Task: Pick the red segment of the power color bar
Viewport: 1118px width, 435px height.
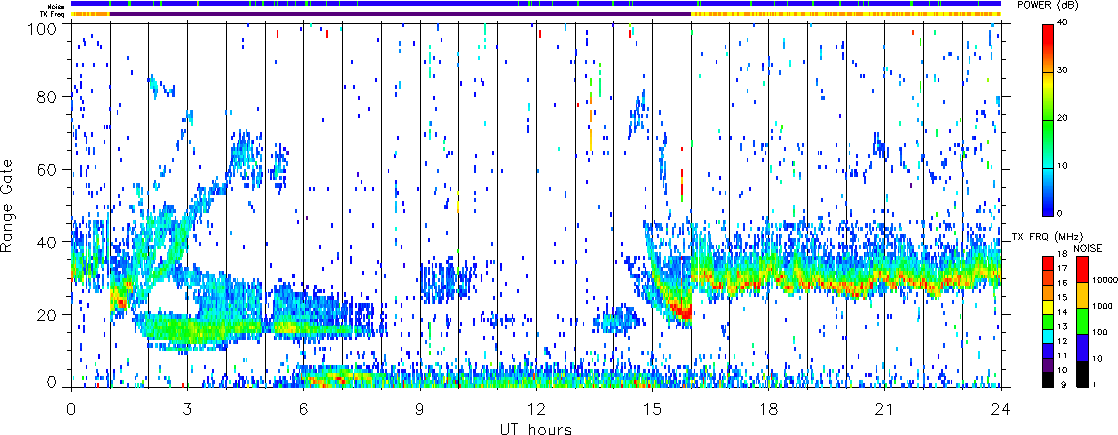Action: (x=1049, y=36)
